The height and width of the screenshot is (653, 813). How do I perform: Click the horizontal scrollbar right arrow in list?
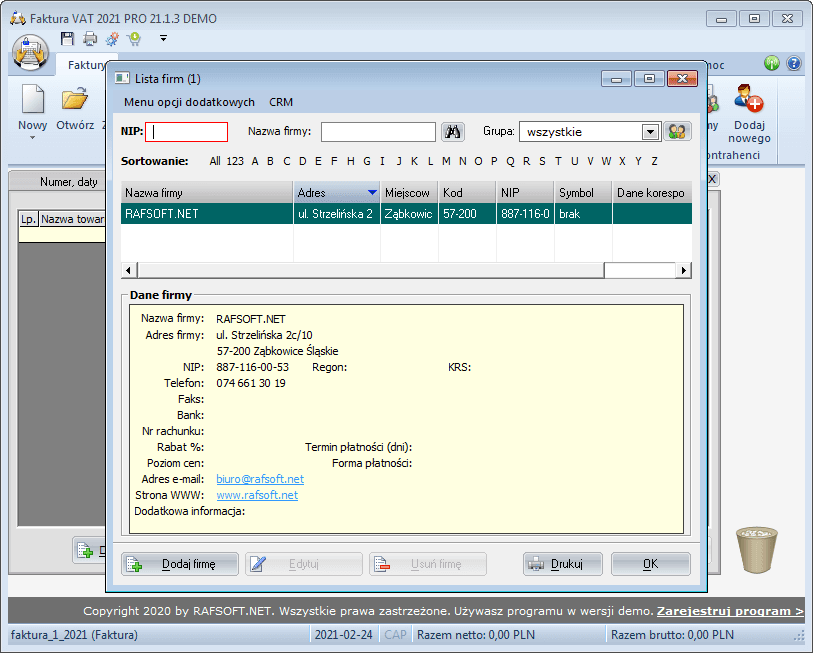[x=684, y=270]
